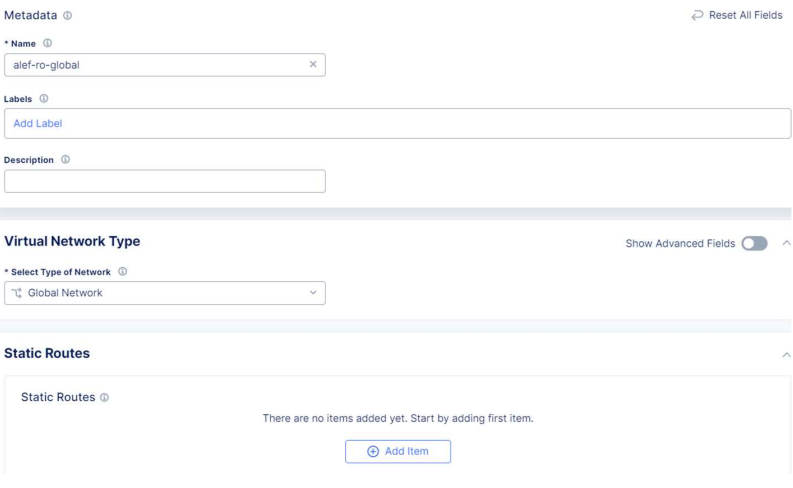Click into the Description input field
This screenshot has width=793, height=488.
coord(165,181)
